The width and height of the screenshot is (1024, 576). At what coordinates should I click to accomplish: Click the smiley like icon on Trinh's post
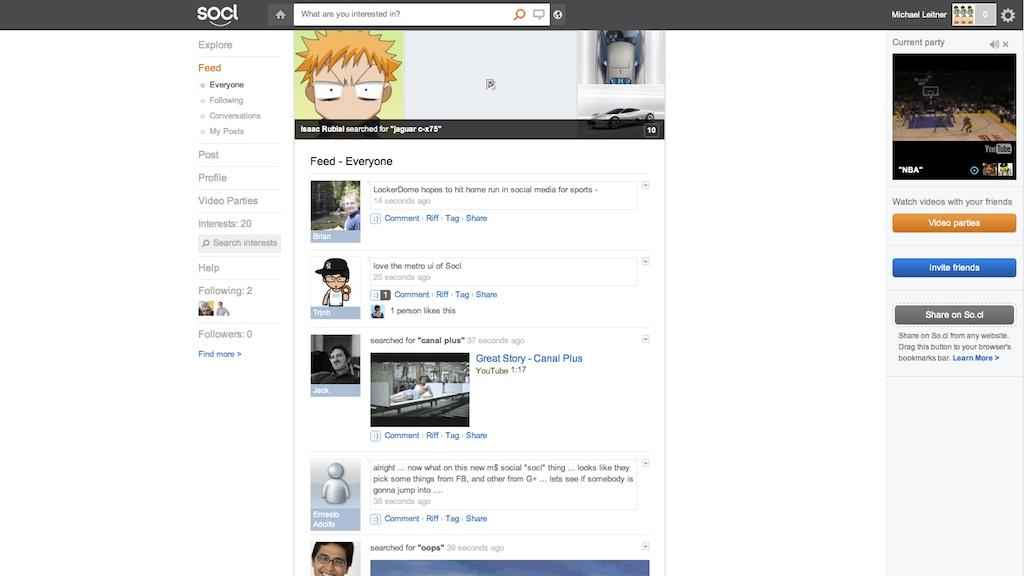point(375,295)
